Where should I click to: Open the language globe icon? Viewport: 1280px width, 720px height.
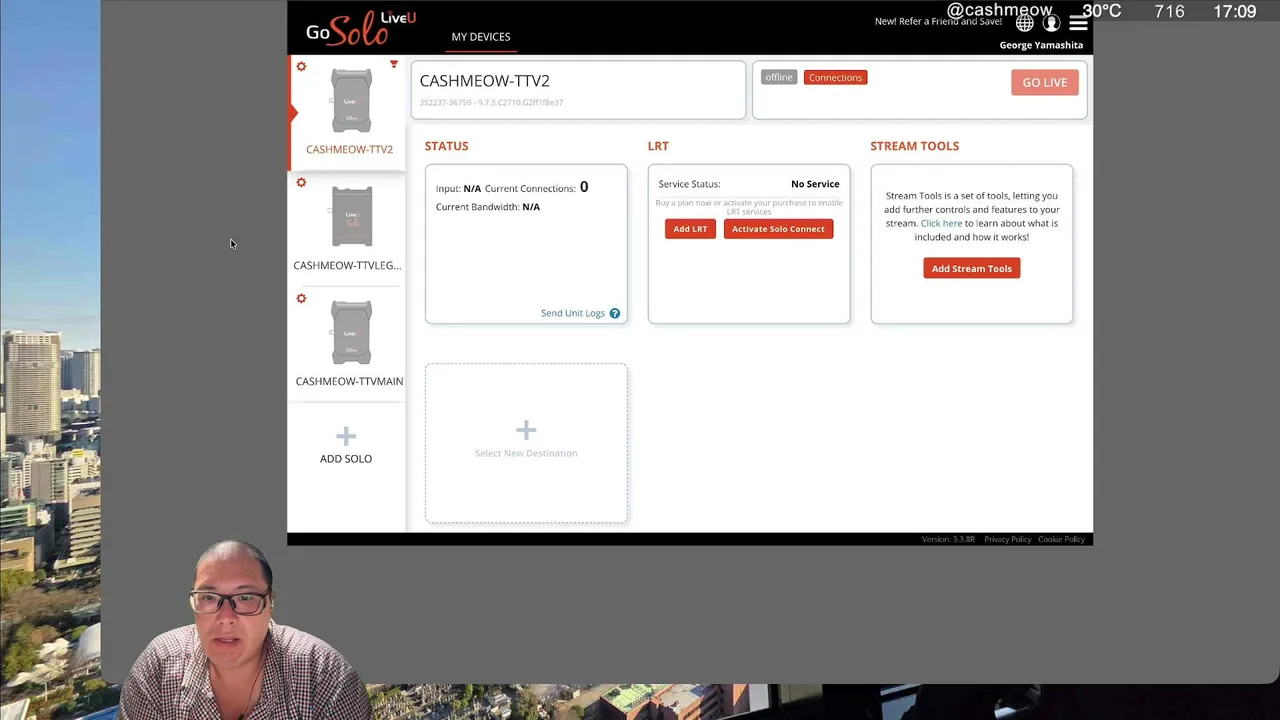point(1025,23)
